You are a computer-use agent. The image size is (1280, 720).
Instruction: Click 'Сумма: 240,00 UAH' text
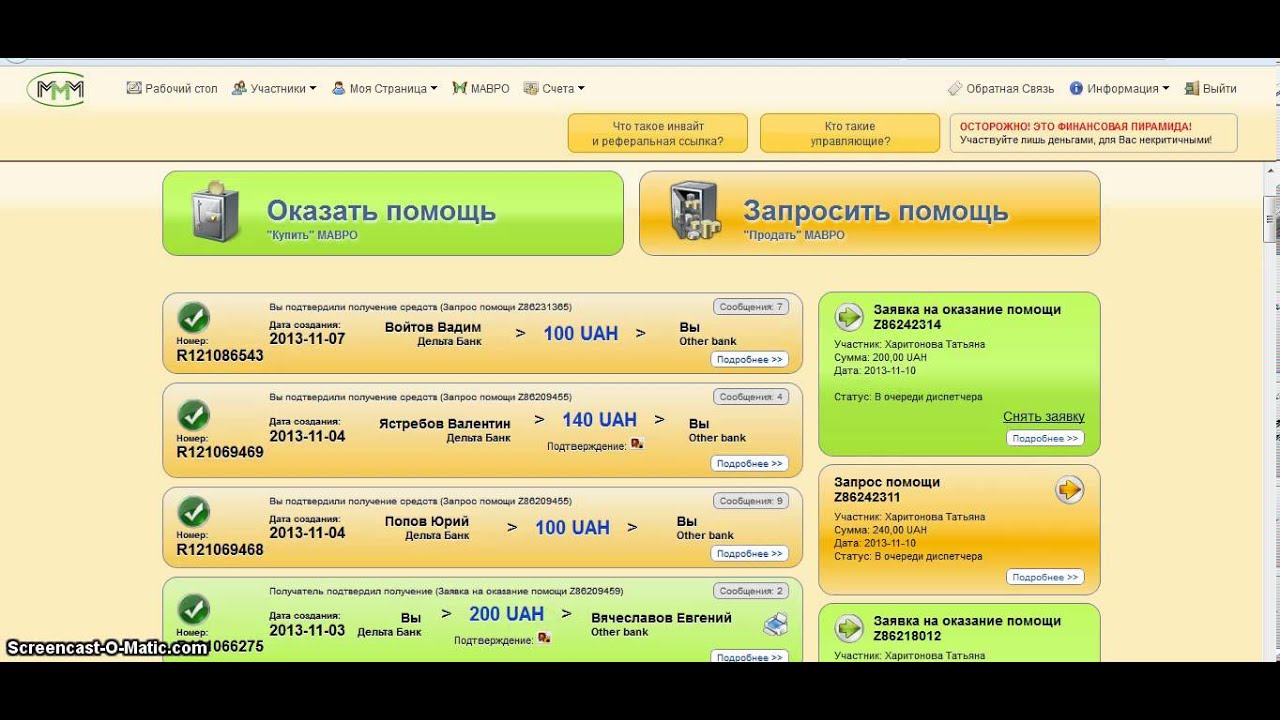click(x=880, y=530)
